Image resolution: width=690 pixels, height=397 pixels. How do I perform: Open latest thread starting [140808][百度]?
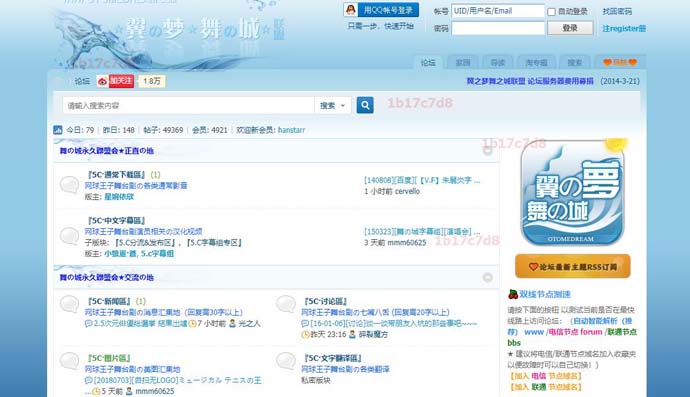[422, 180]
